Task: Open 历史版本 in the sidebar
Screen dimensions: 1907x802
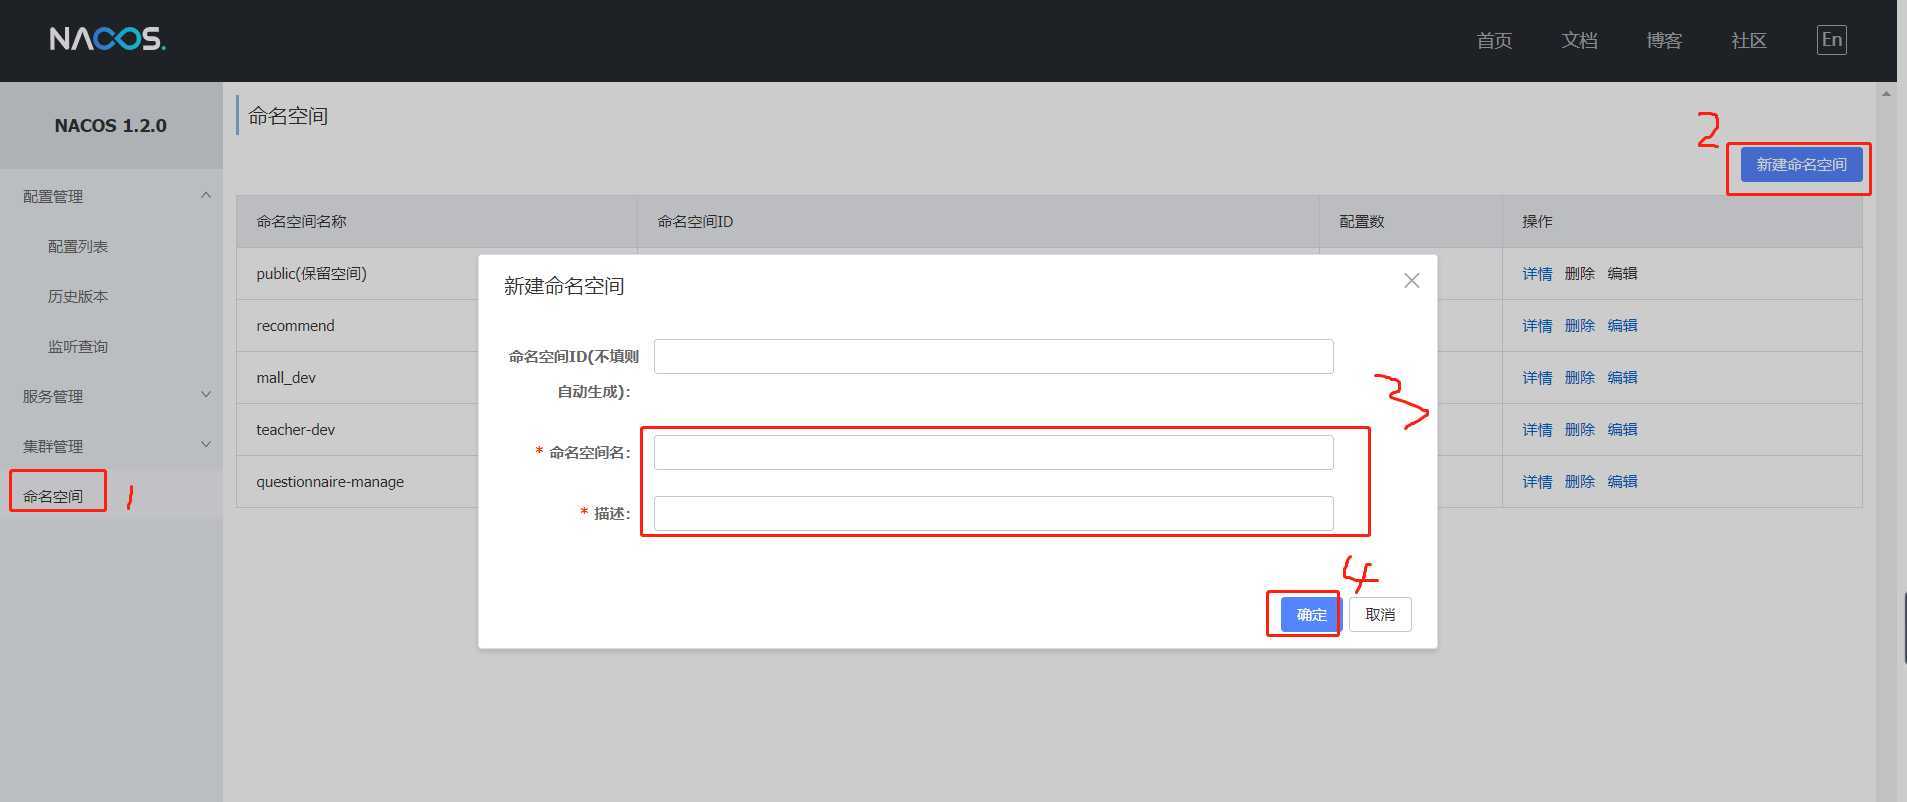Action: tap(78, 296)
